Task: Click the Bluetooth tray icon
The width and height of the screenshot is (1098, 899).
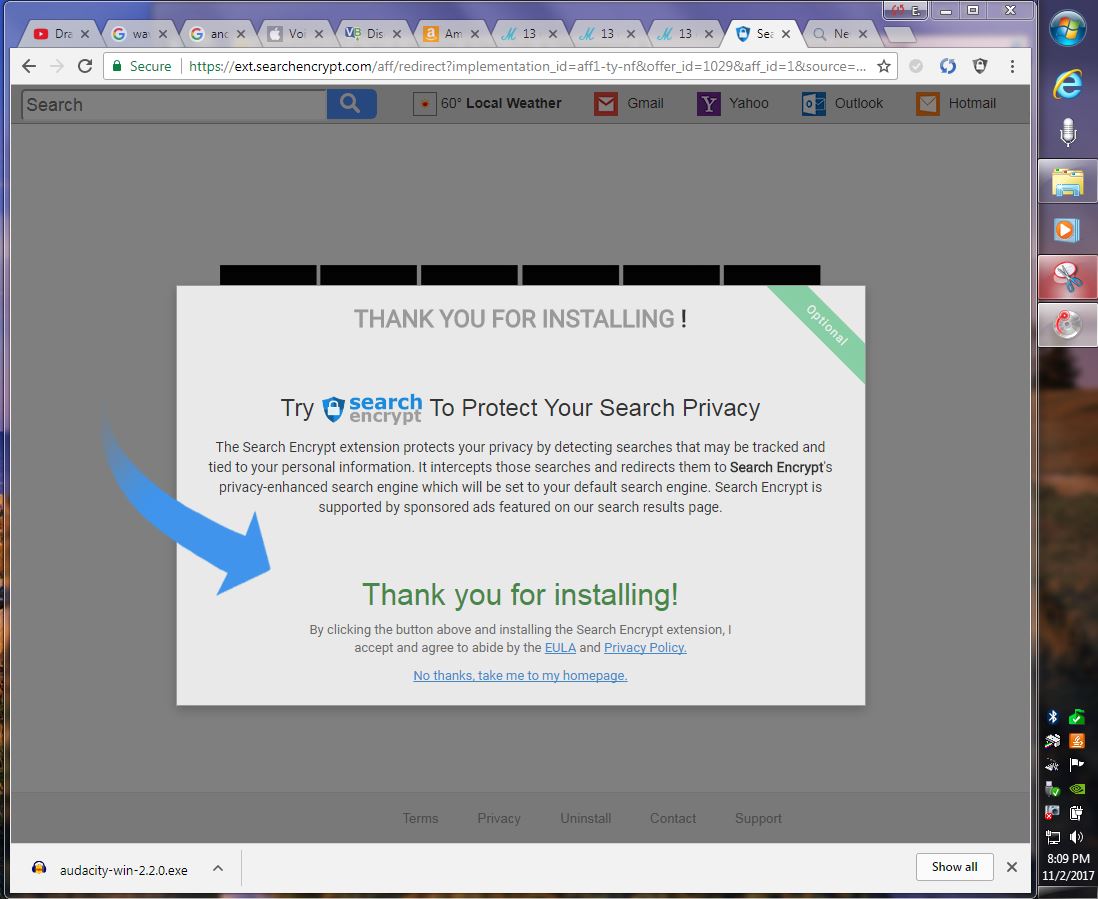Action: [1052, 716]
